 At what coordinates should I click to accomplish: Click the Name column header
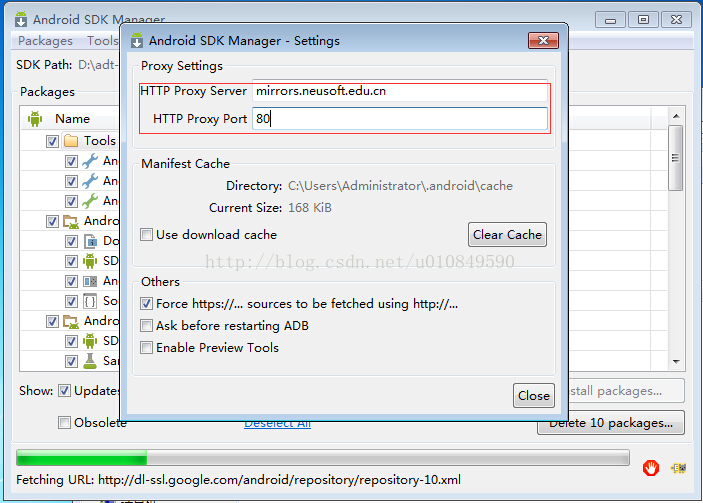pyautogui.click(x=72, y=119)
